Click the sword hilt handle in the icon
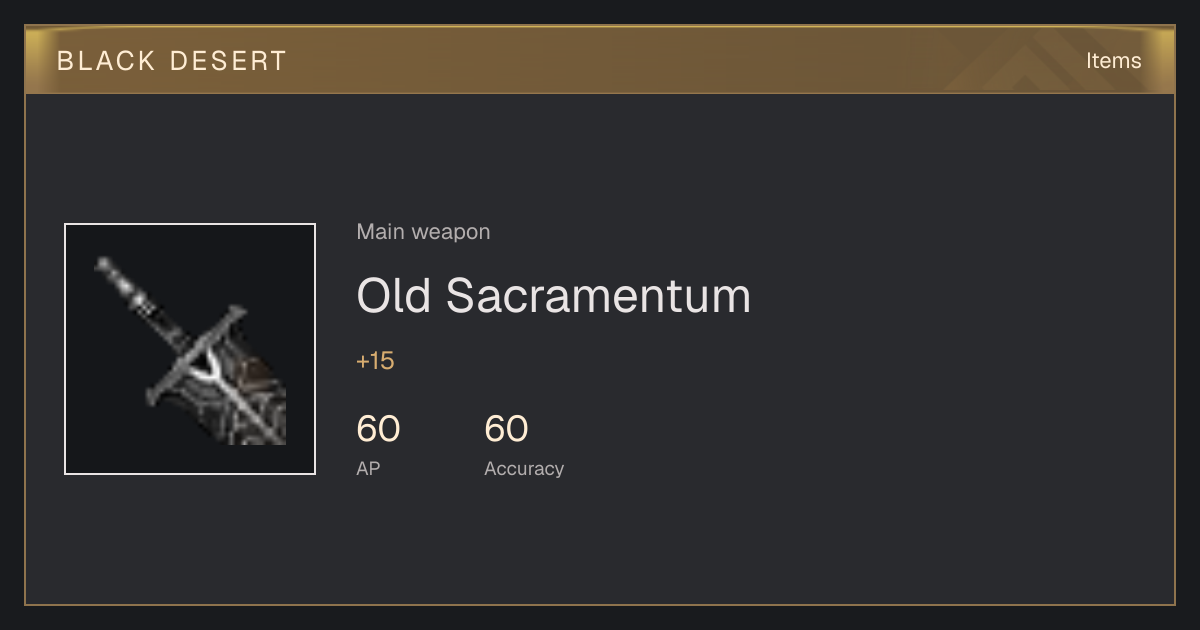The height and width of the screenshot is (630, 1200). click(x=123, y=286)
